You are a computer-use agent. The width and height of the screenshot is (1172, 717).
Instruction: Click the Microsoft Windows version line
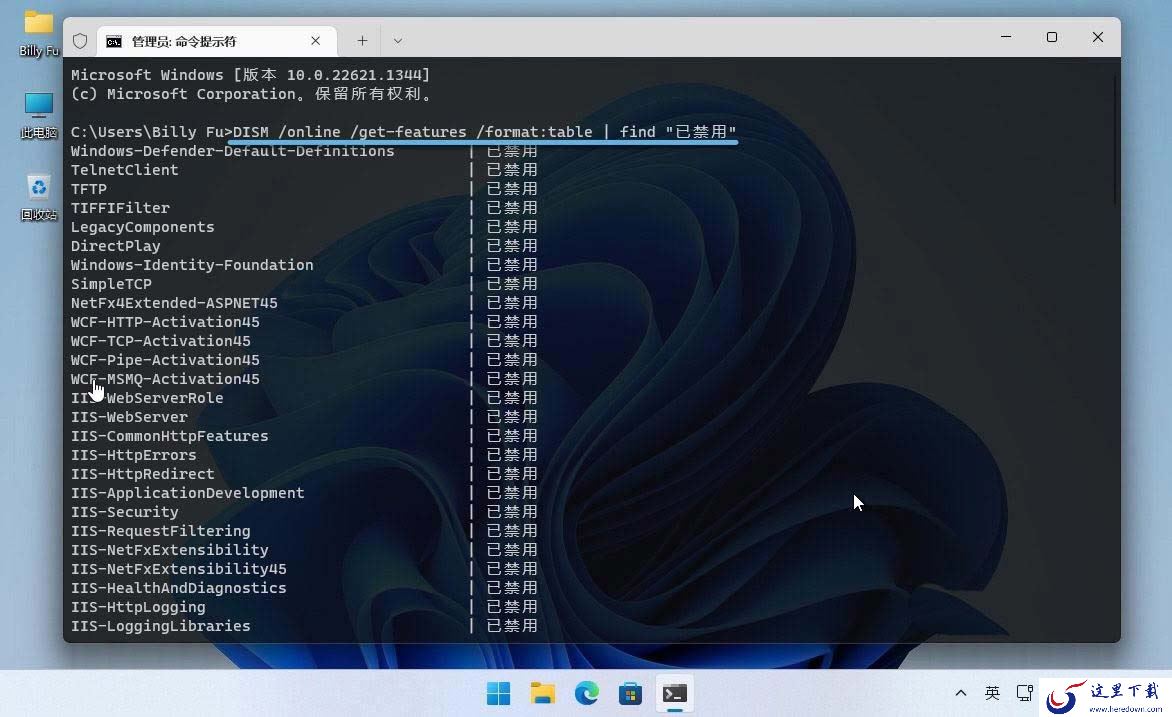point(250,75)
